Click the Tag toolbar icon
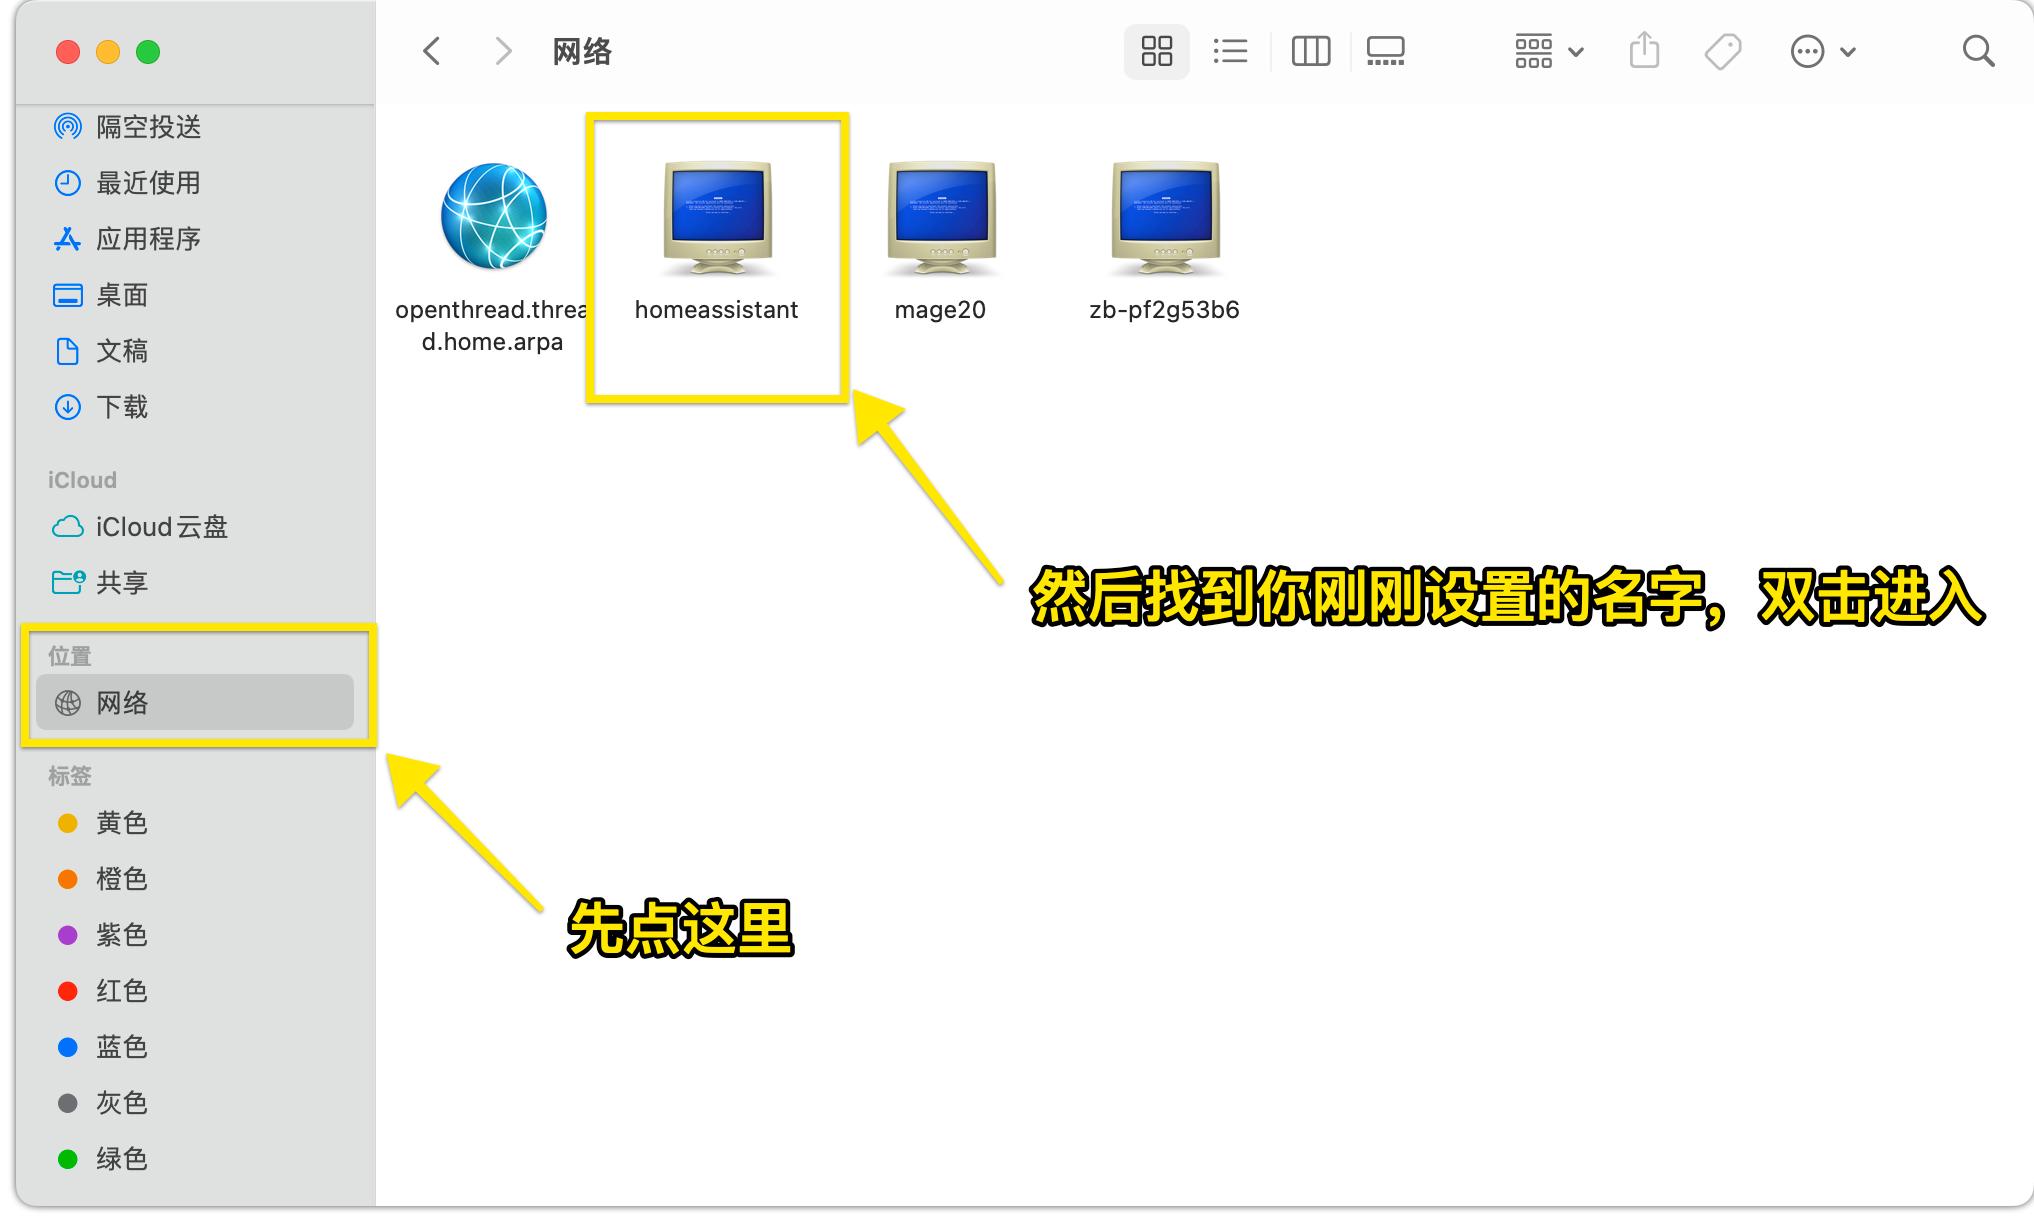This screenshot has width=2034, height=1222. [1723, 50]
